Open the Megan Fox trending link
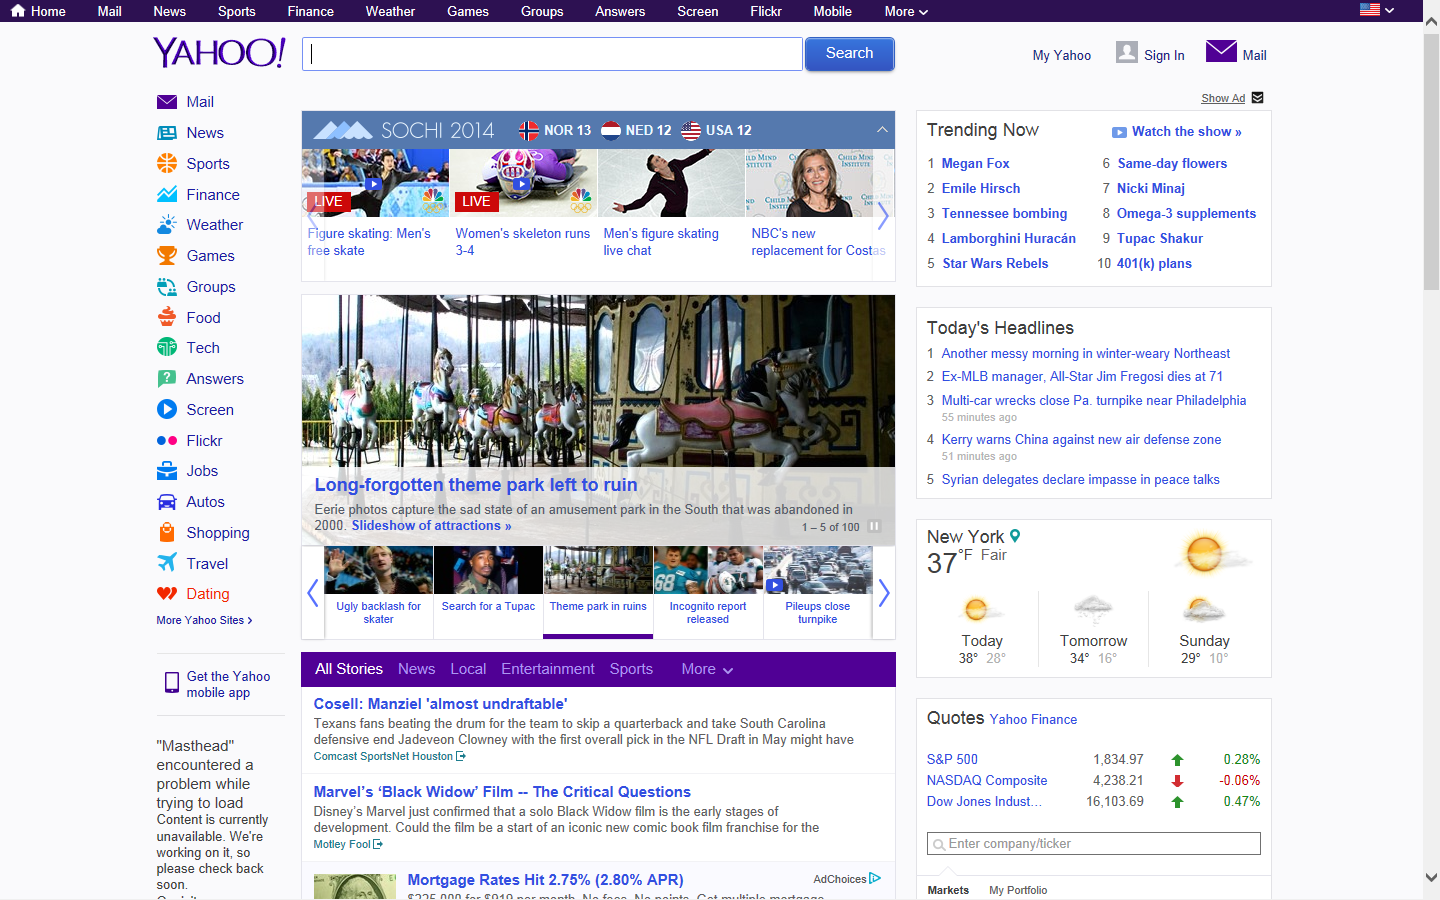The image size is (1440, 900). (975, 163)
